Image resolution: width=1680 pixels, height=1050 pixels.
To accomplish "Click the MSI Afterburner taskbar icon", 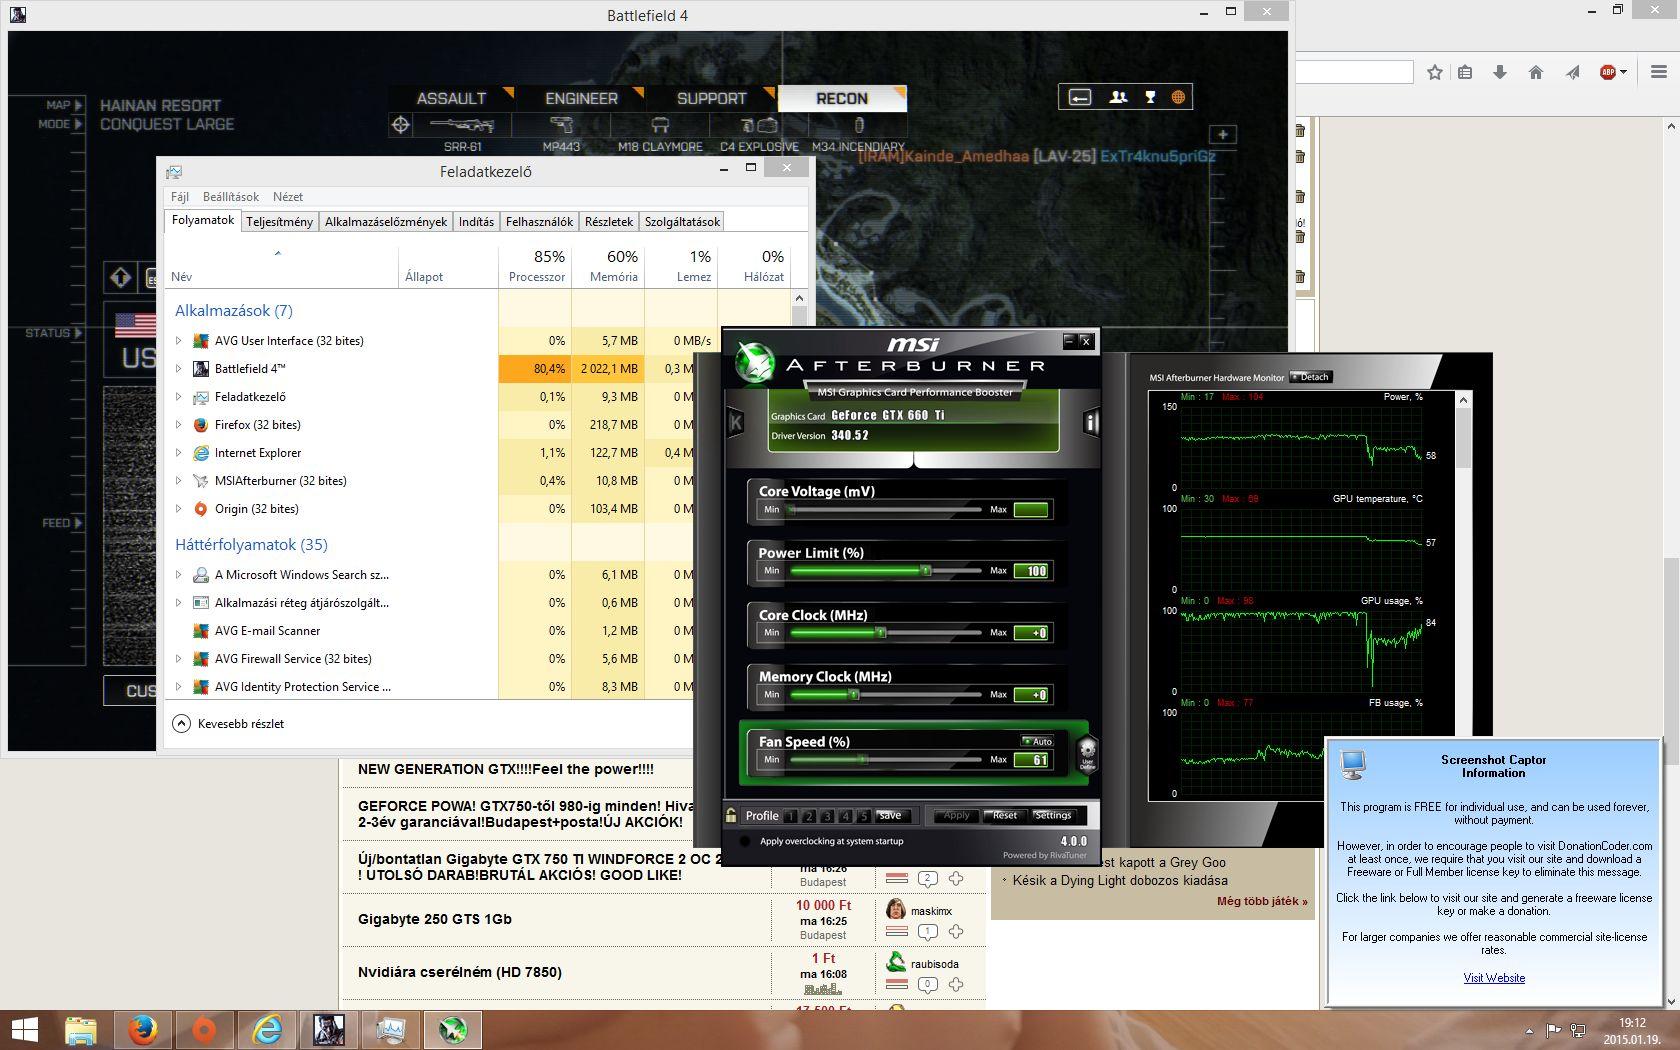I will (x=453, y=1030).
